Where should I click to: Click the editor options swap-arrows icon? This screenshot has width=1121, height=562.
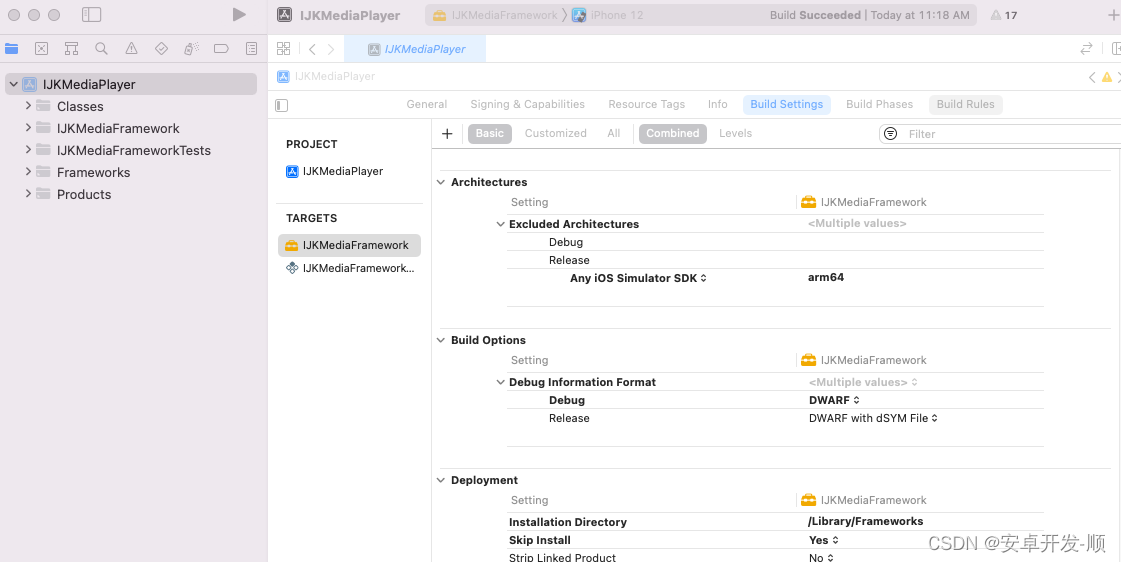[x=1086, y=49]
